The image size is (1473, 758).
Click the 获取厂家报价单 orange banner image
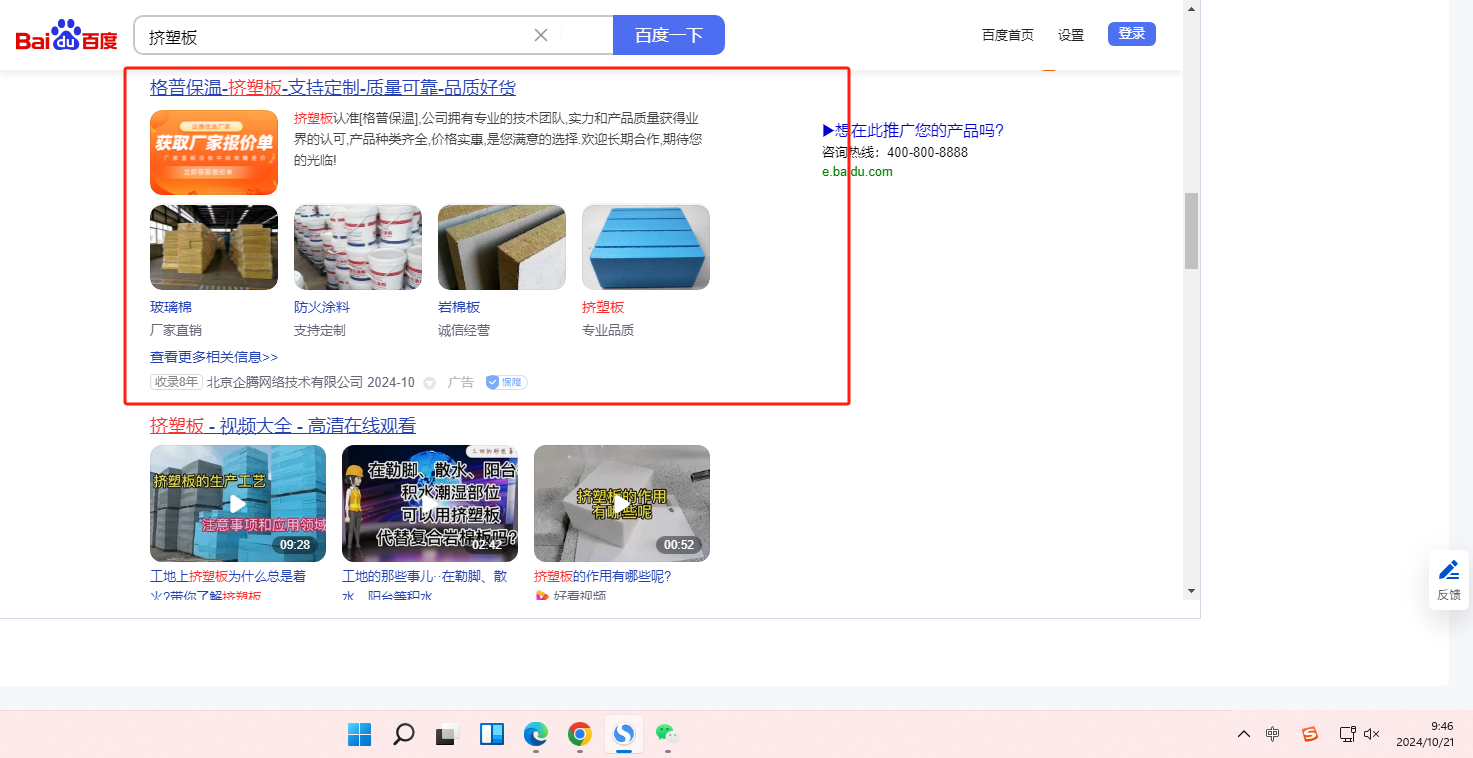tap(214, 152)
